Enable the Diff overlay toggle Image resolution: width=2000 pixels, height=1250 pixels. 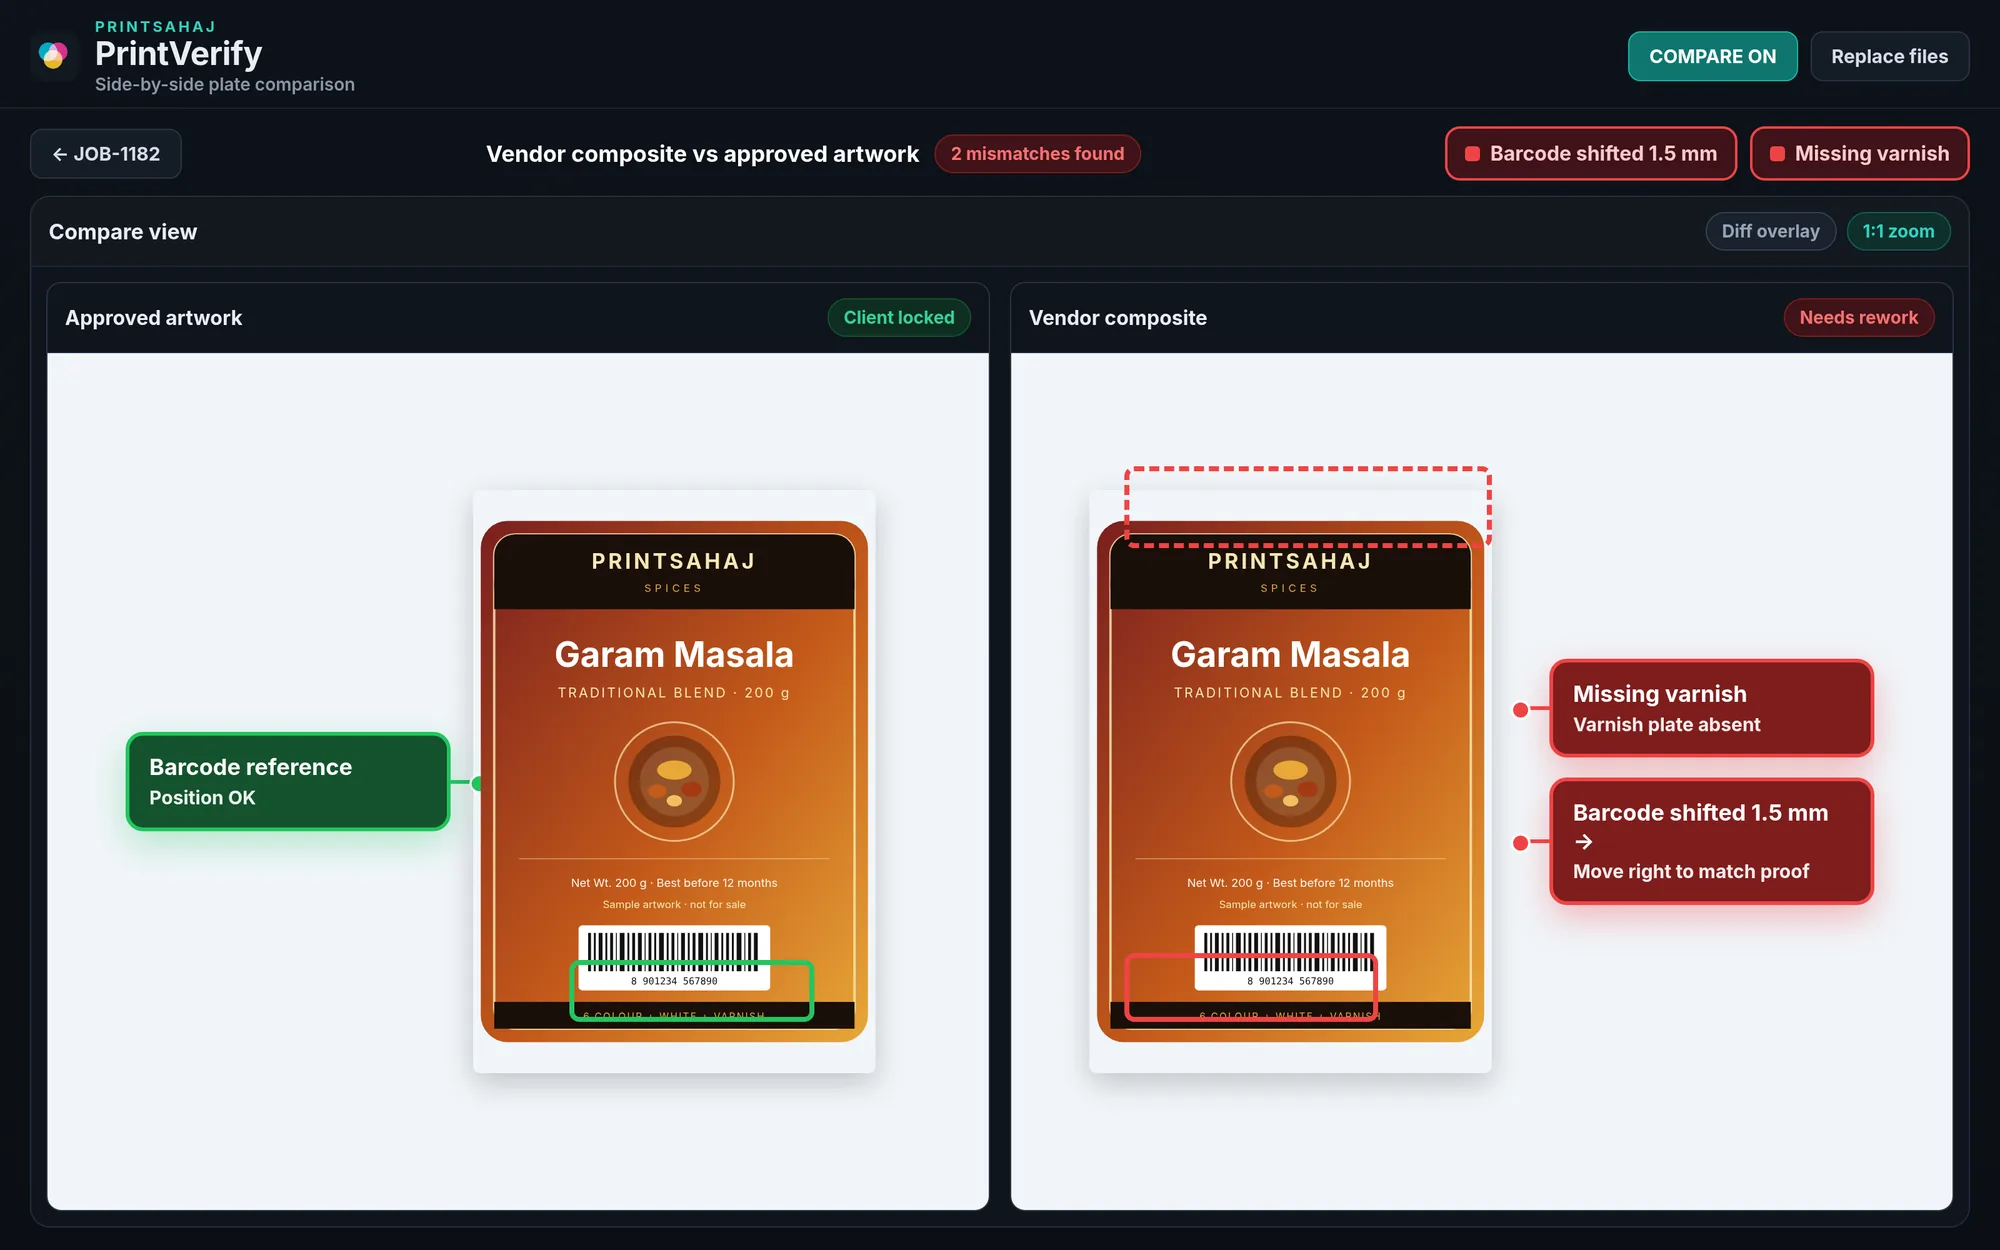[x=1770, y=232]
